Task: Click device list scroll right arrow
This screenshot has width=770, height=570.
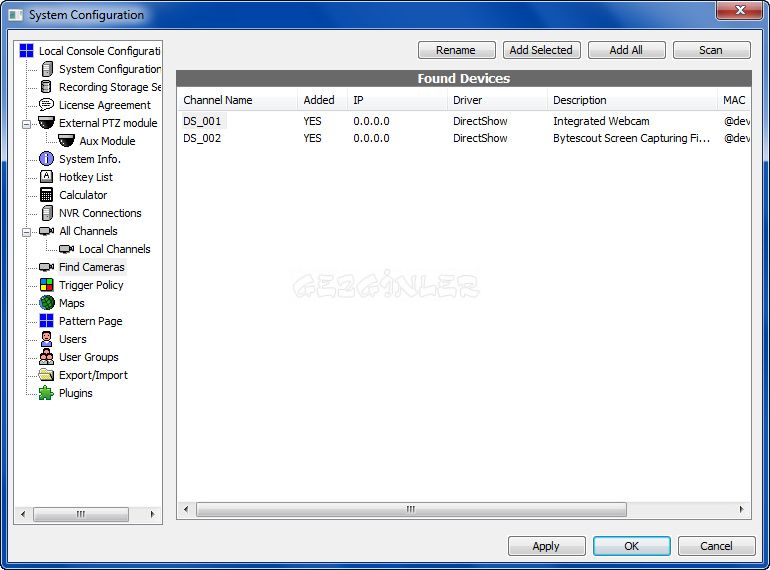Action: [x=742, y=510]
